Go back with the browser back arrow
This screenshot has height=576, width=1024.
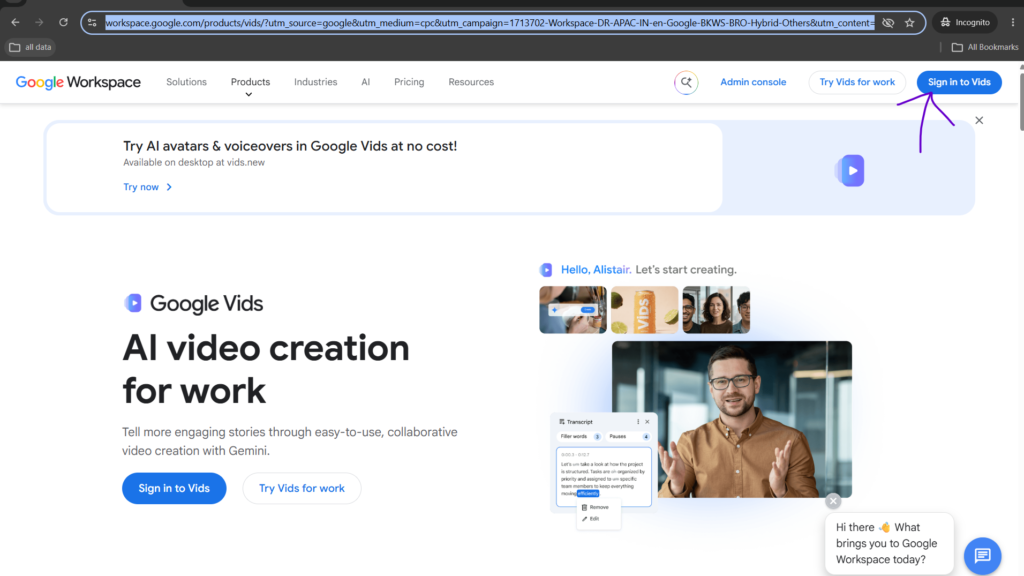15,22
